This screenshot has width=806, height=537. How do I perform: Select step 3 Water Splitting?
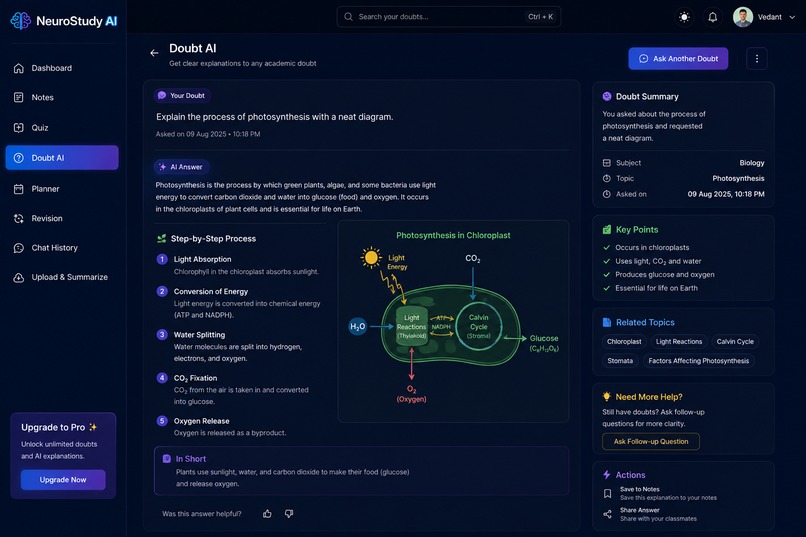tap(240, 346)
